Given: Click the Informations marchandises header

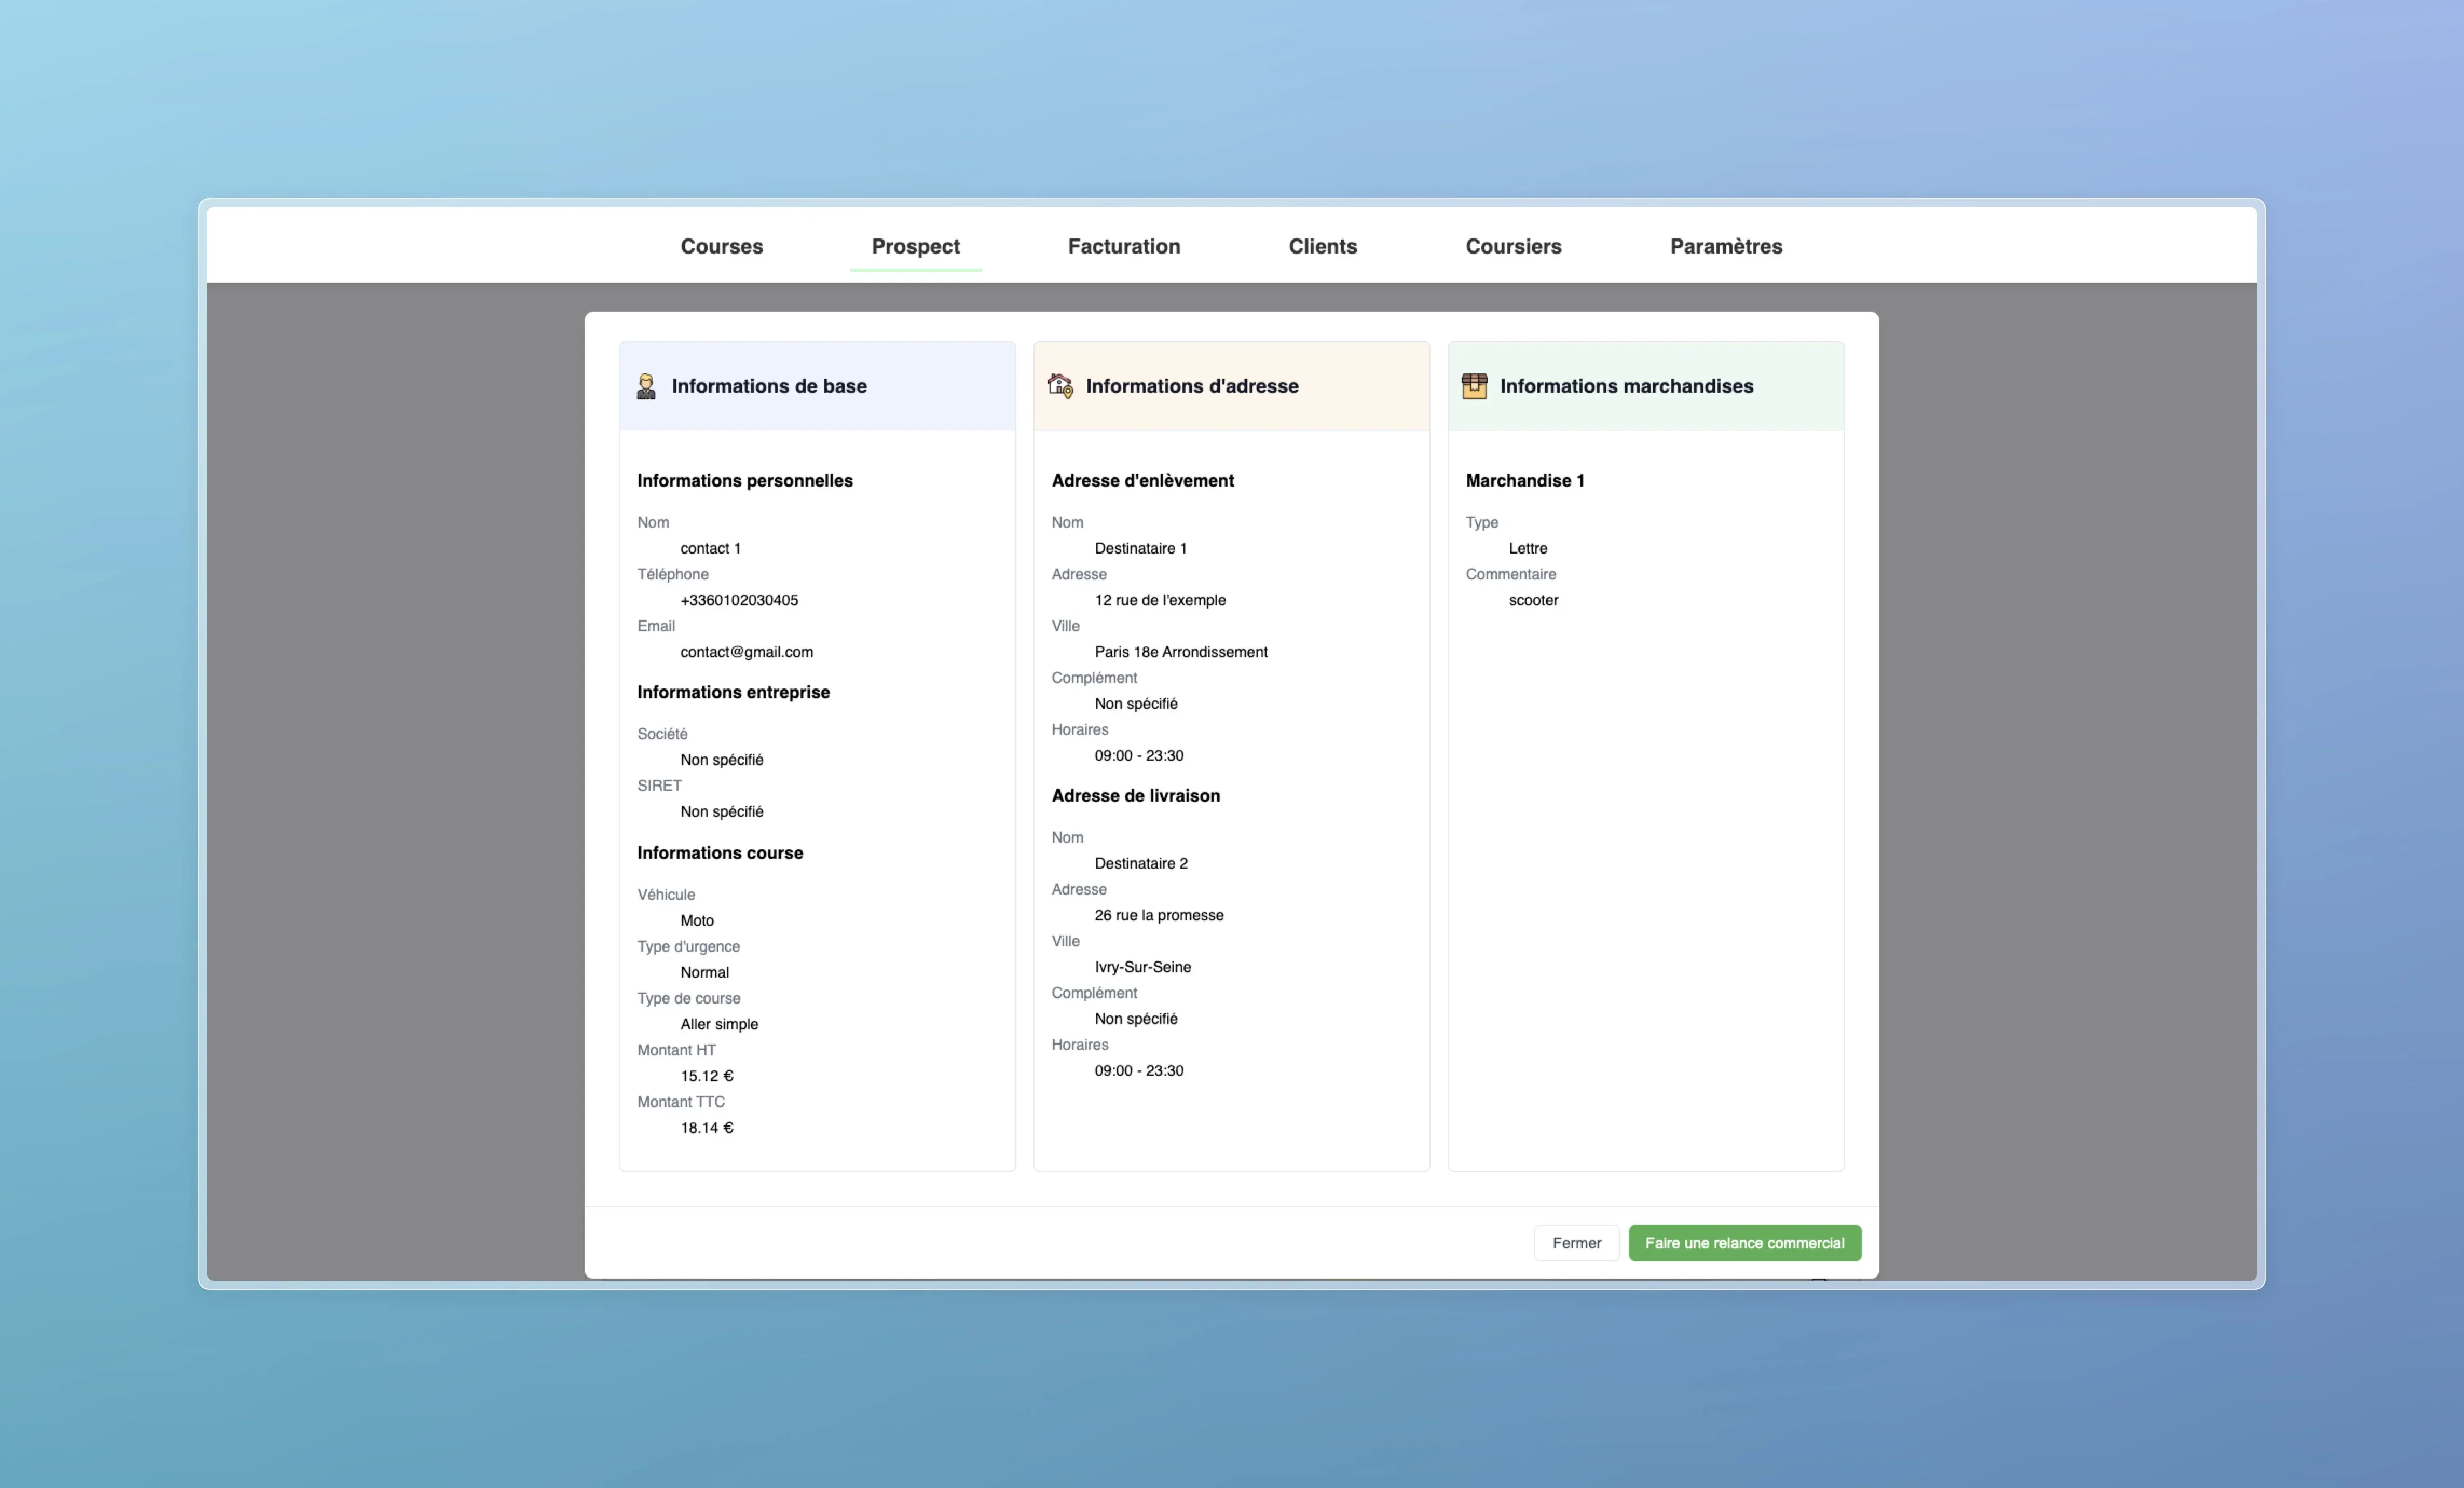Looking at the screenshot, I should point(1626,386).
